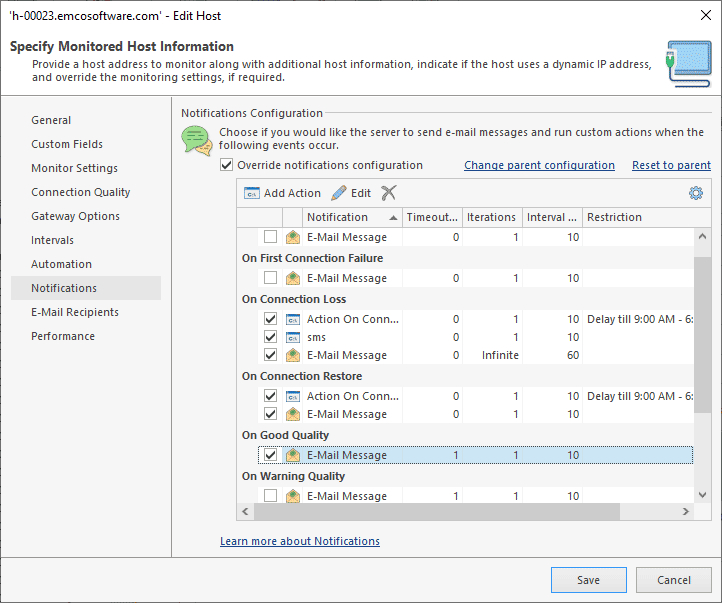Click the Add Action toolbar button
Viewport: 722px width, 603px height.
[x=282, y=193]
